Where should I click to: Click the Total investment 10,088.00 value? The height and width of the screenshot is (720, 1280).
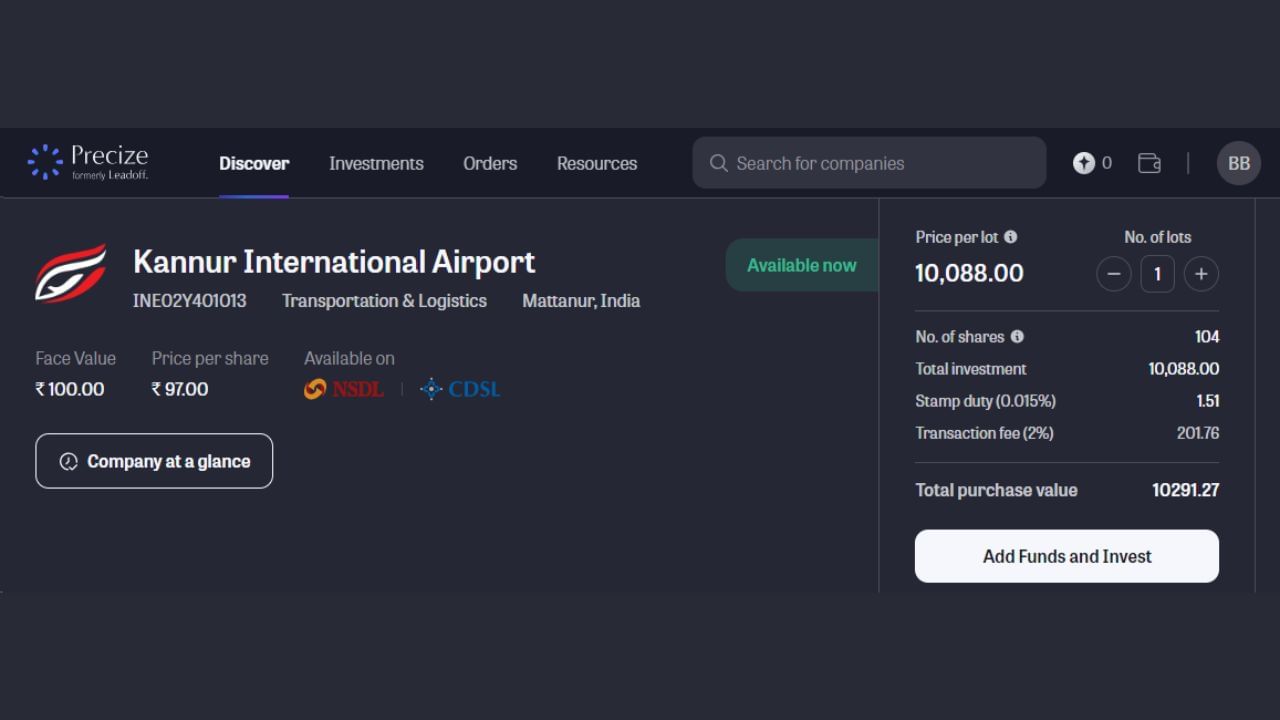pyautogui.click(x=1184, y=369)
